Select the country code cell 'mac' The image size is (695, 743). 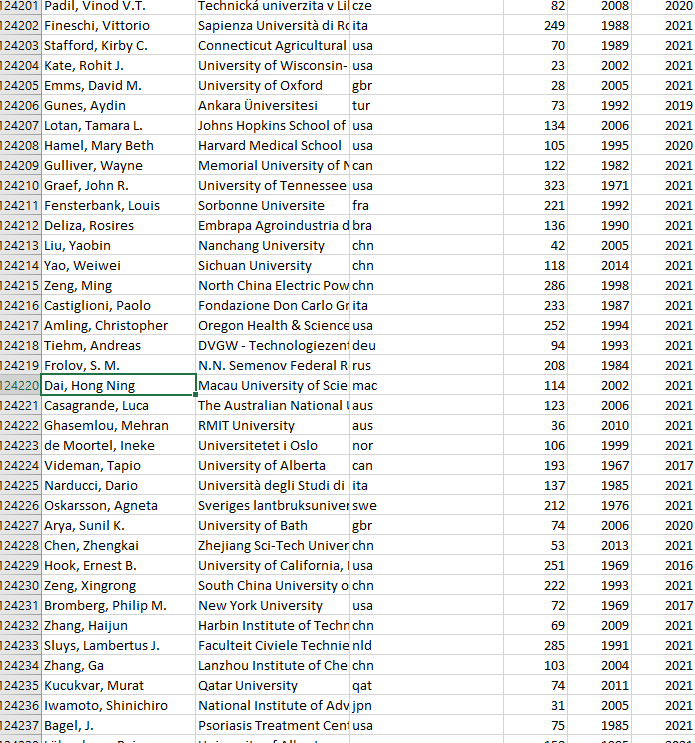pos(426,385)
